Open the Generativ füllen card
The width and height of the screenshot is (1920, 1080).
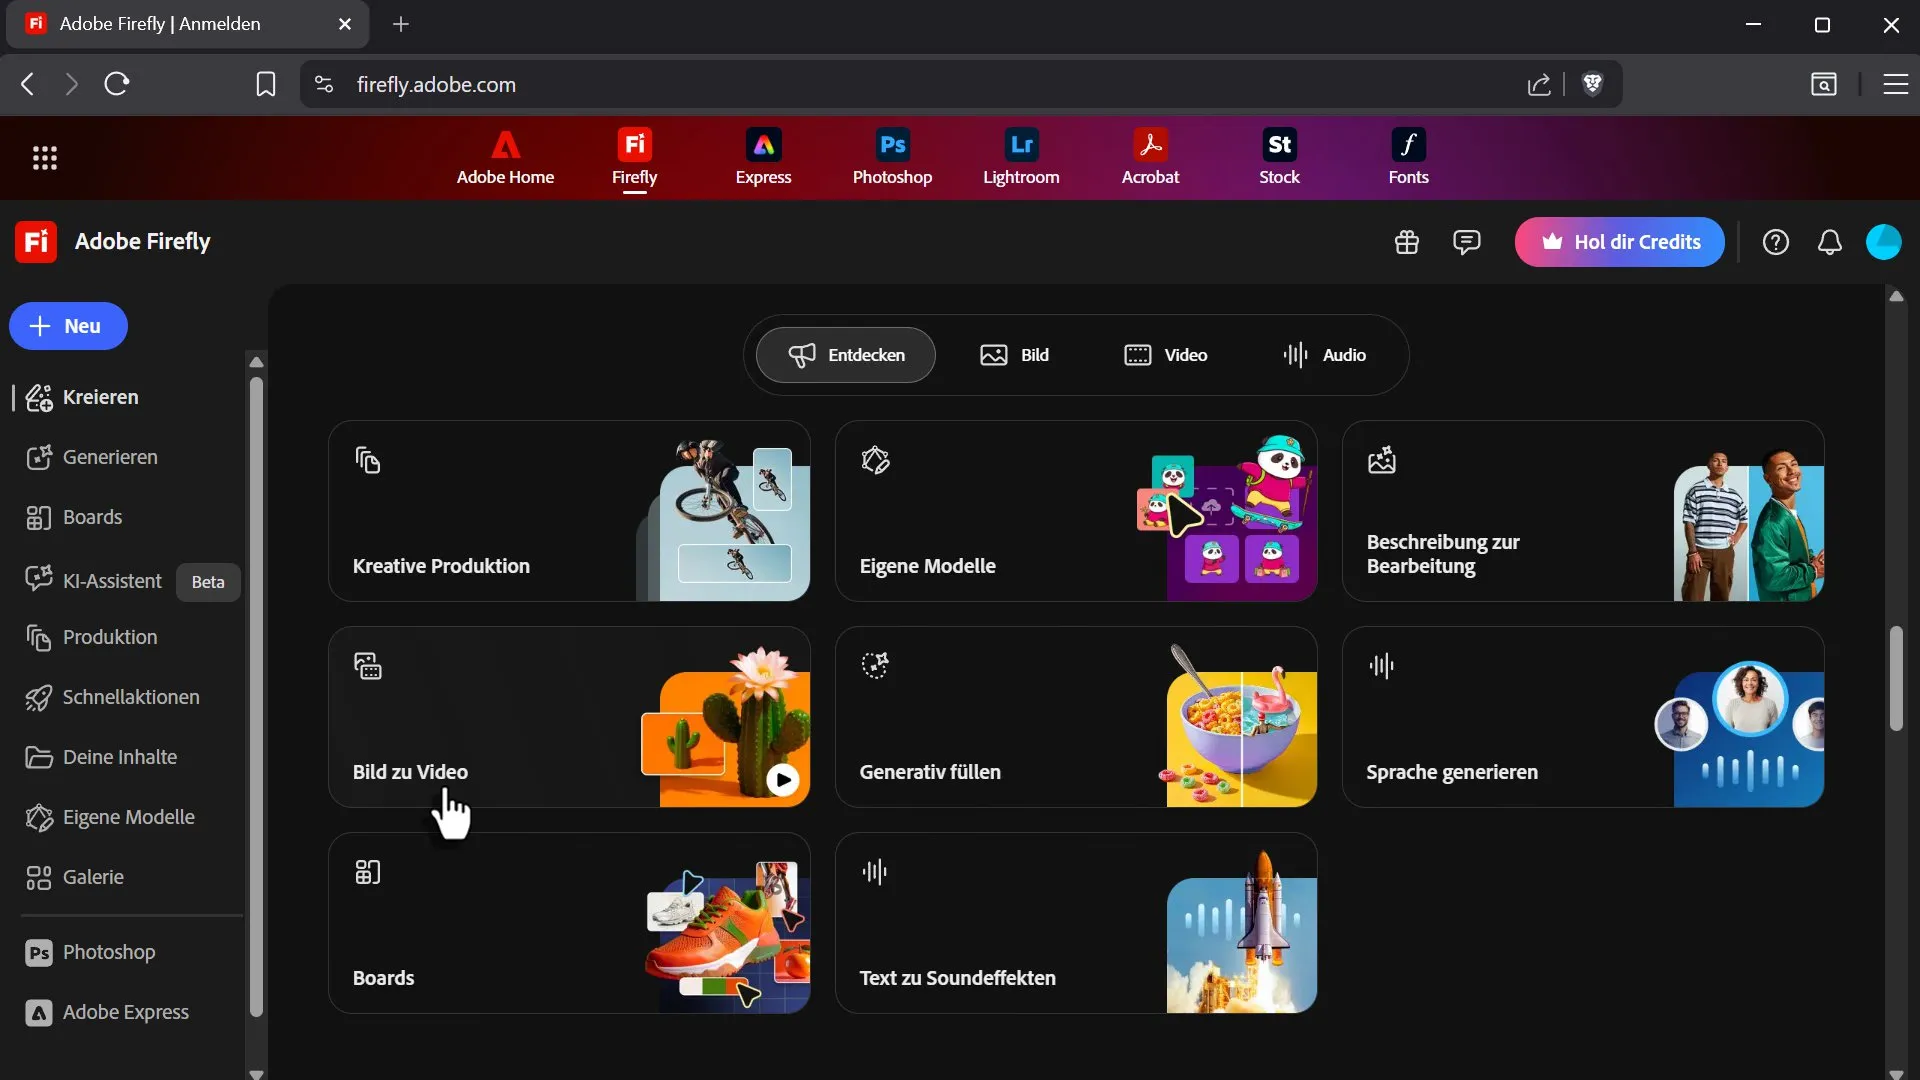coord(1076,717)
